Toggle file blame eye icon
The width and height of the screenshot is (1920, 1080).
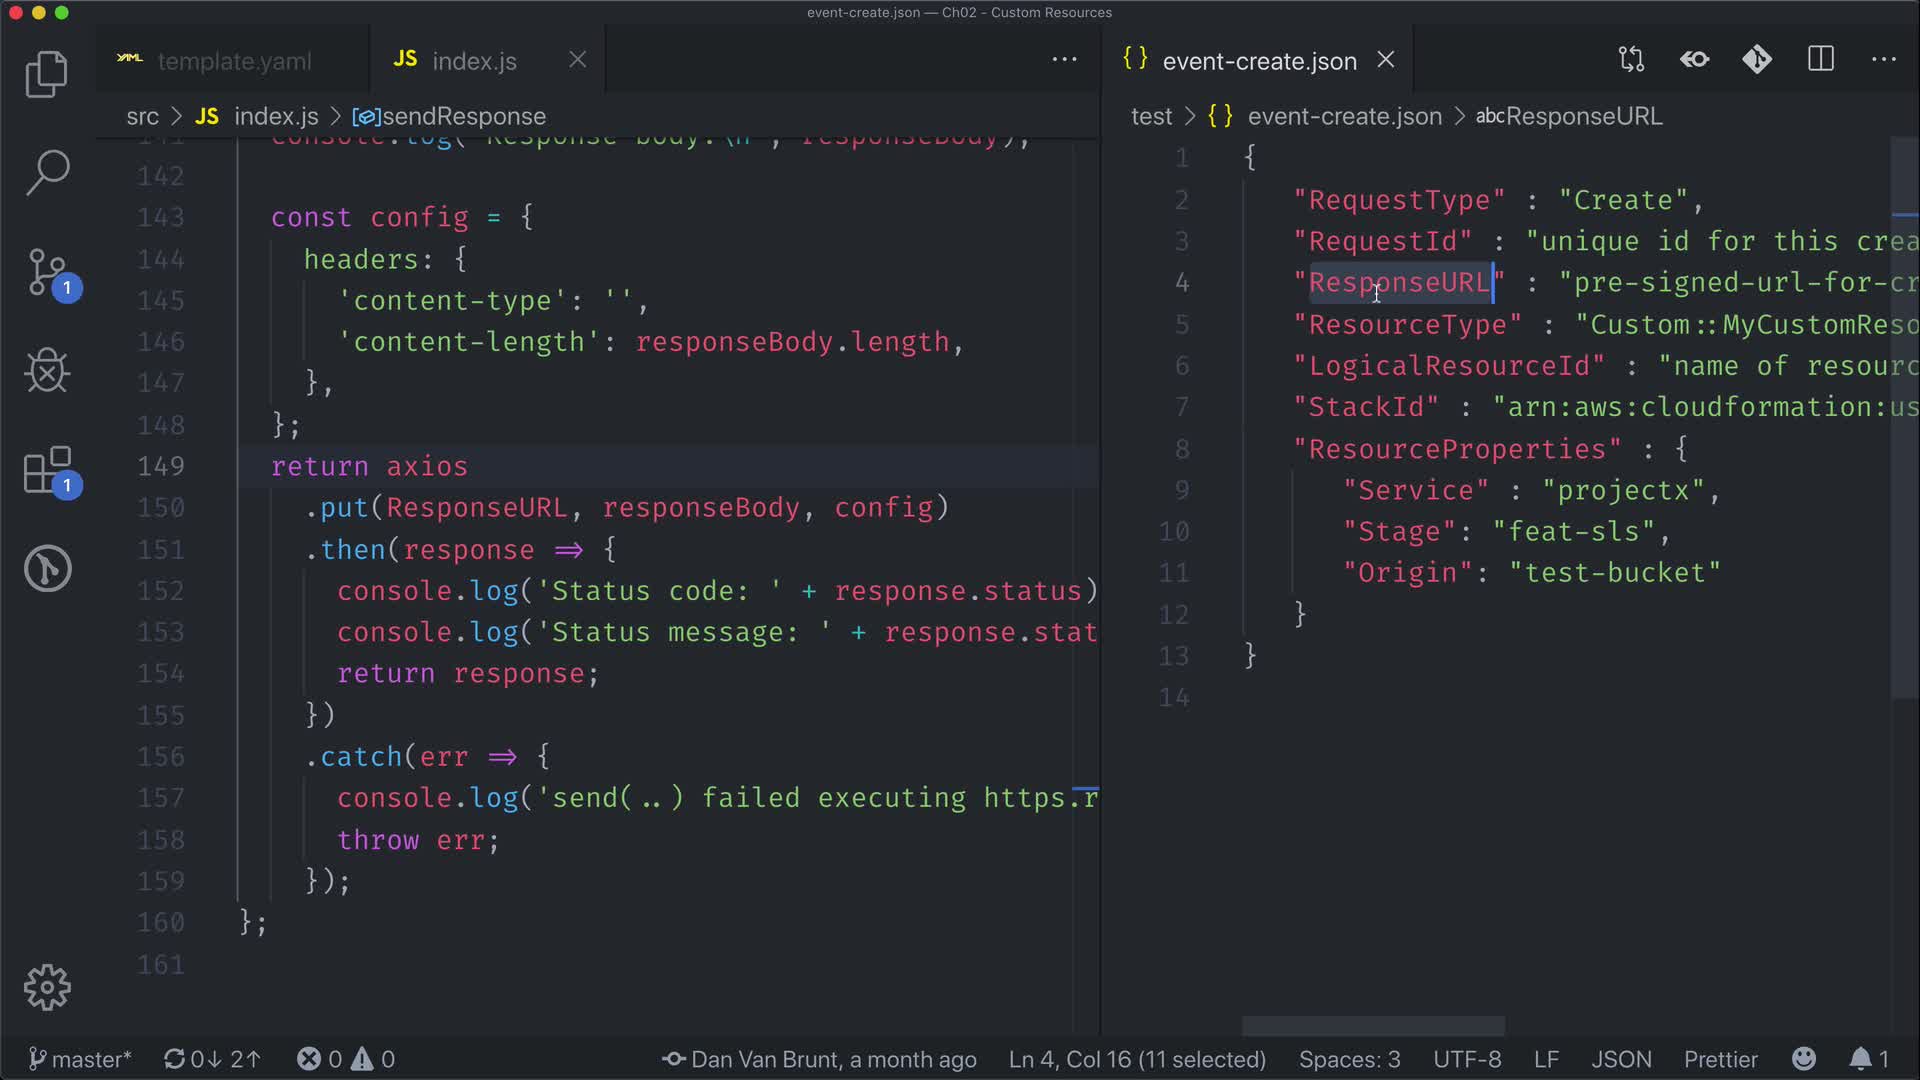[x=1694, y=60]
